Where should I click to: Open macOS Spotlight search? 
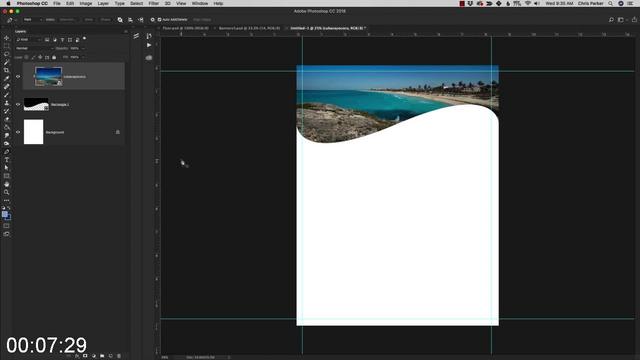click(611, 3)
